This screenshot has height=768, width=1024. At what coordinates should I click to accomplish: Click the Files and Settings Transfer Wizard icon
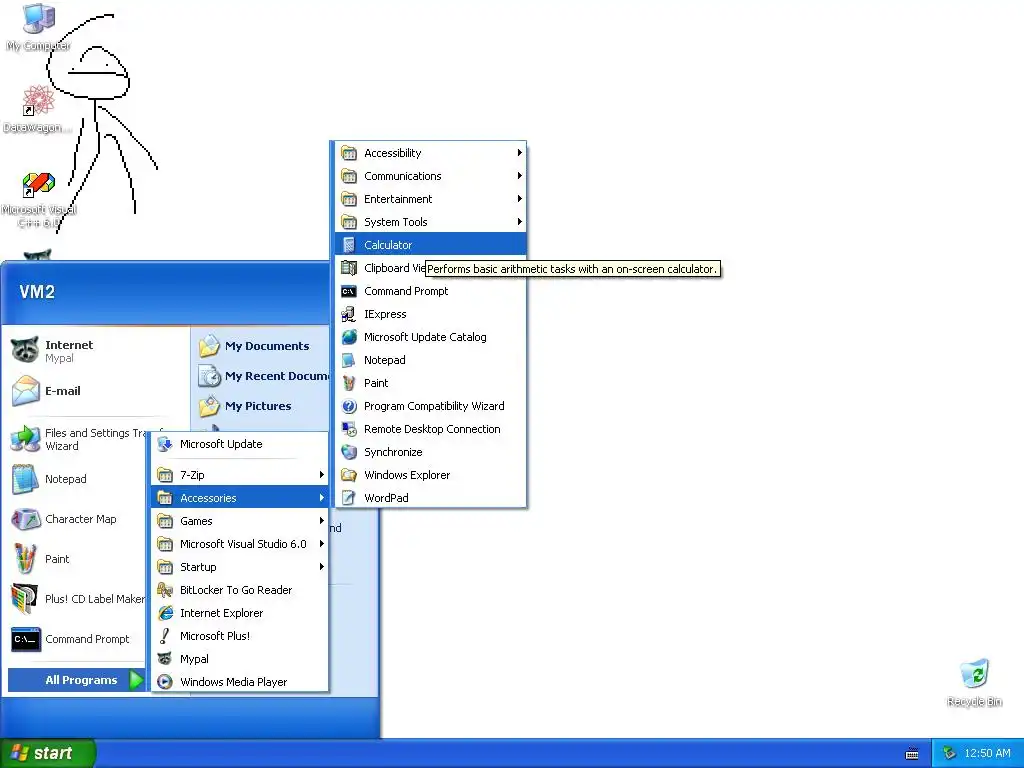25,439
